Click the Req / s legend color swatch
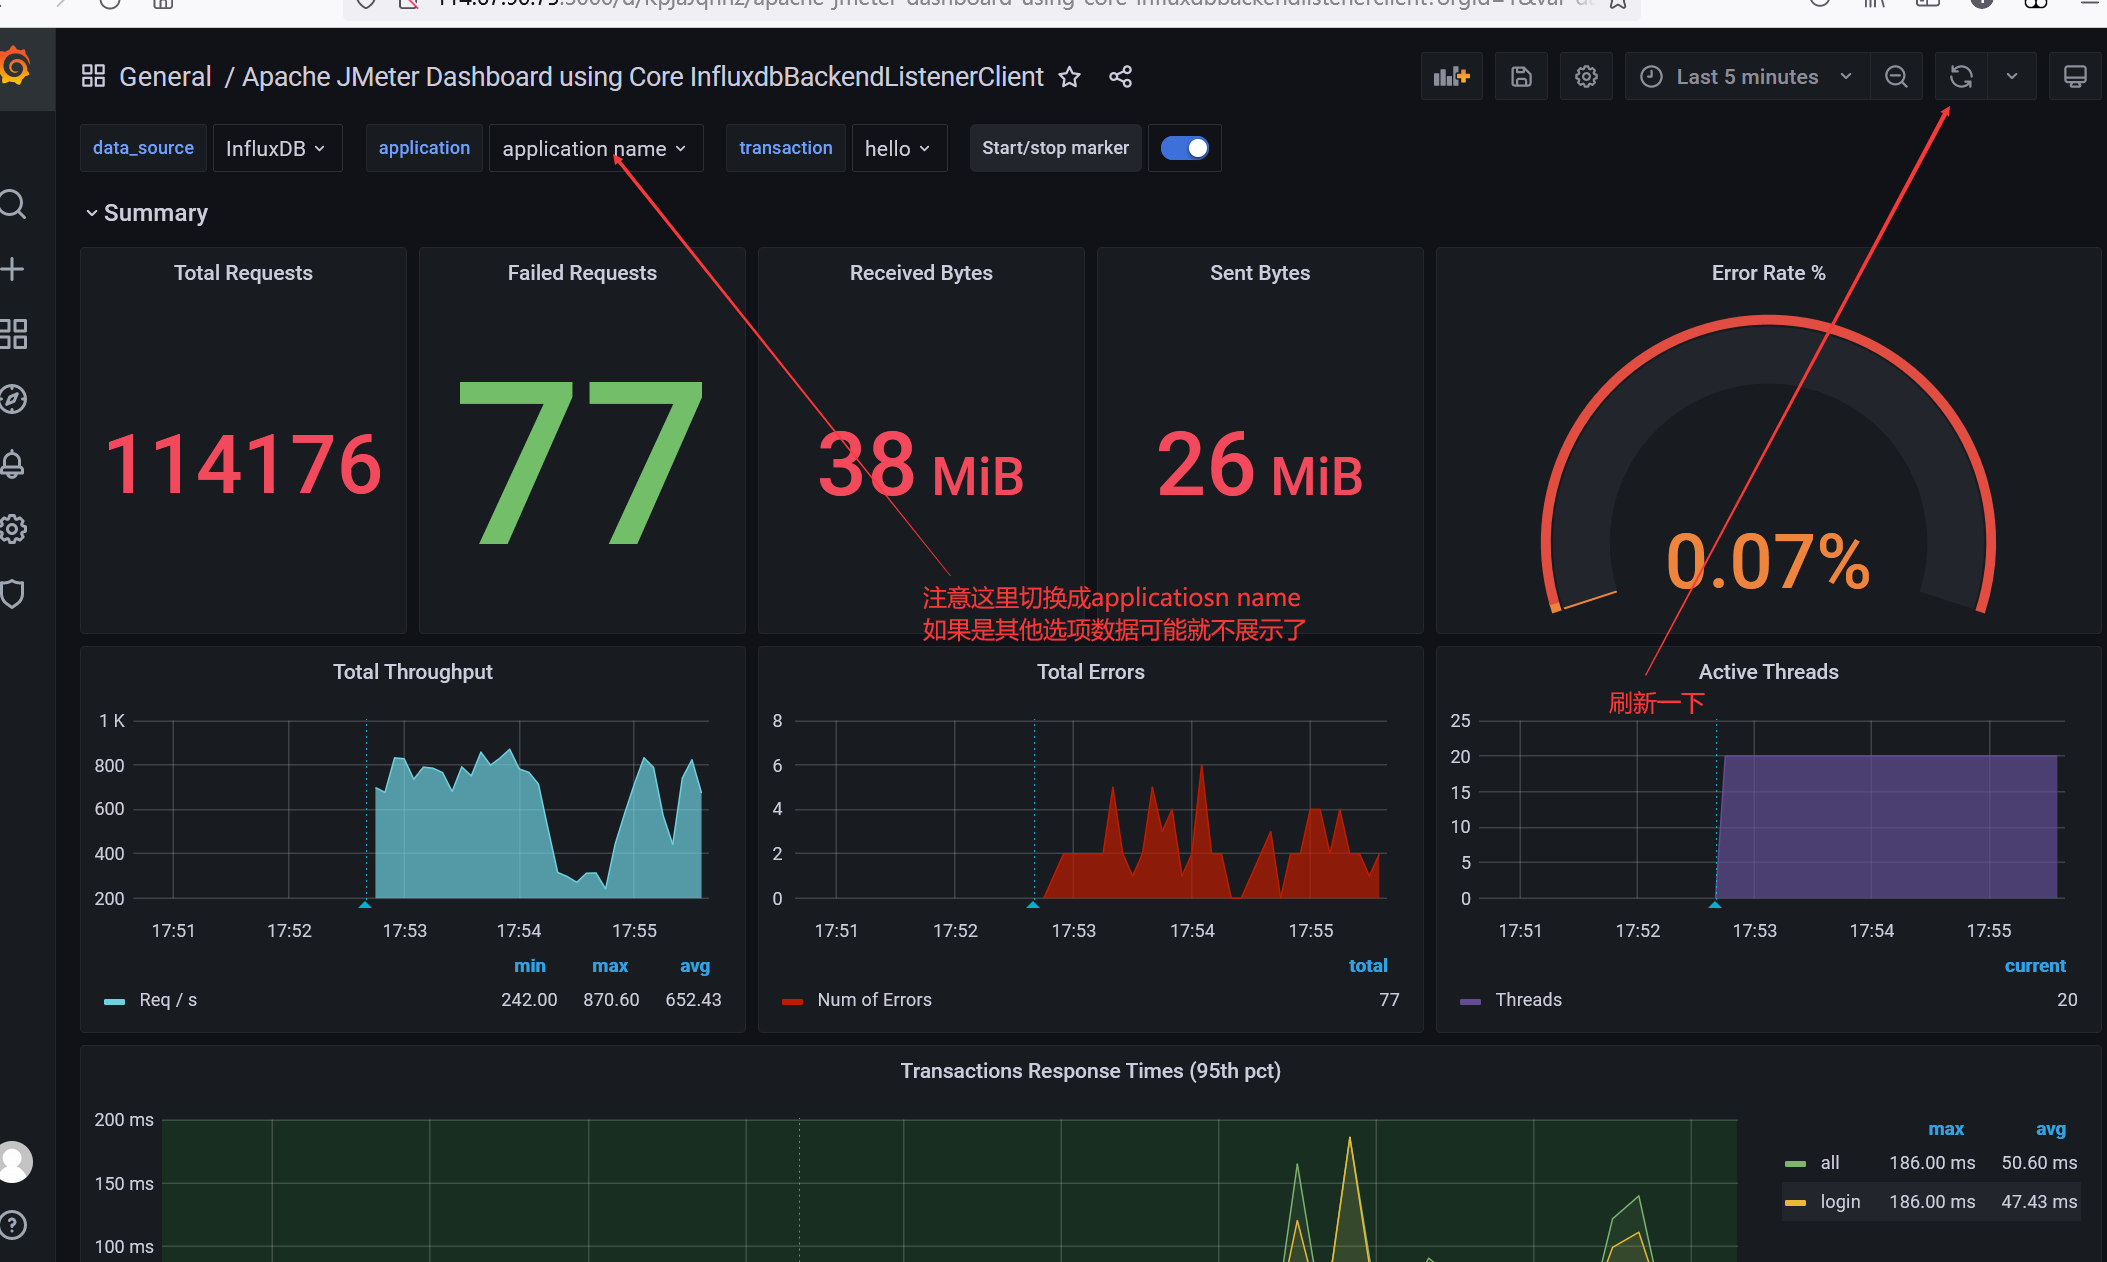The image size is (2107, 1262). (x=114, y=1001)
